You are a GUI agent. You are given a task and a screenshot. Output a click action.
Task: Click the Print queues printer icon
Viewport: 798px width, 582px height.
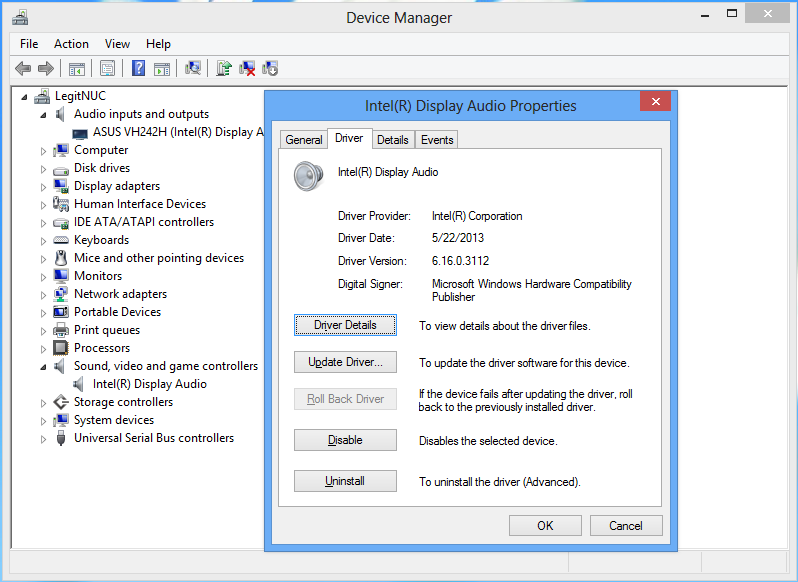pos(61,330)
